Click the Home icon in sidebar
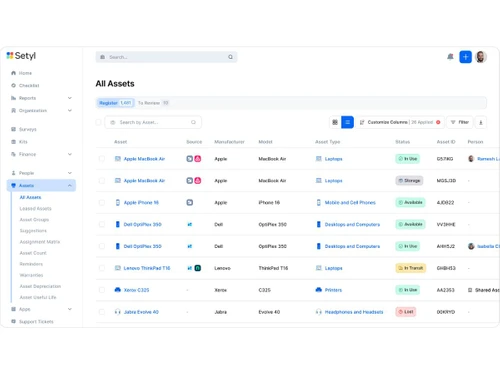This screenshot has width=500, height=375. point(13,73)
